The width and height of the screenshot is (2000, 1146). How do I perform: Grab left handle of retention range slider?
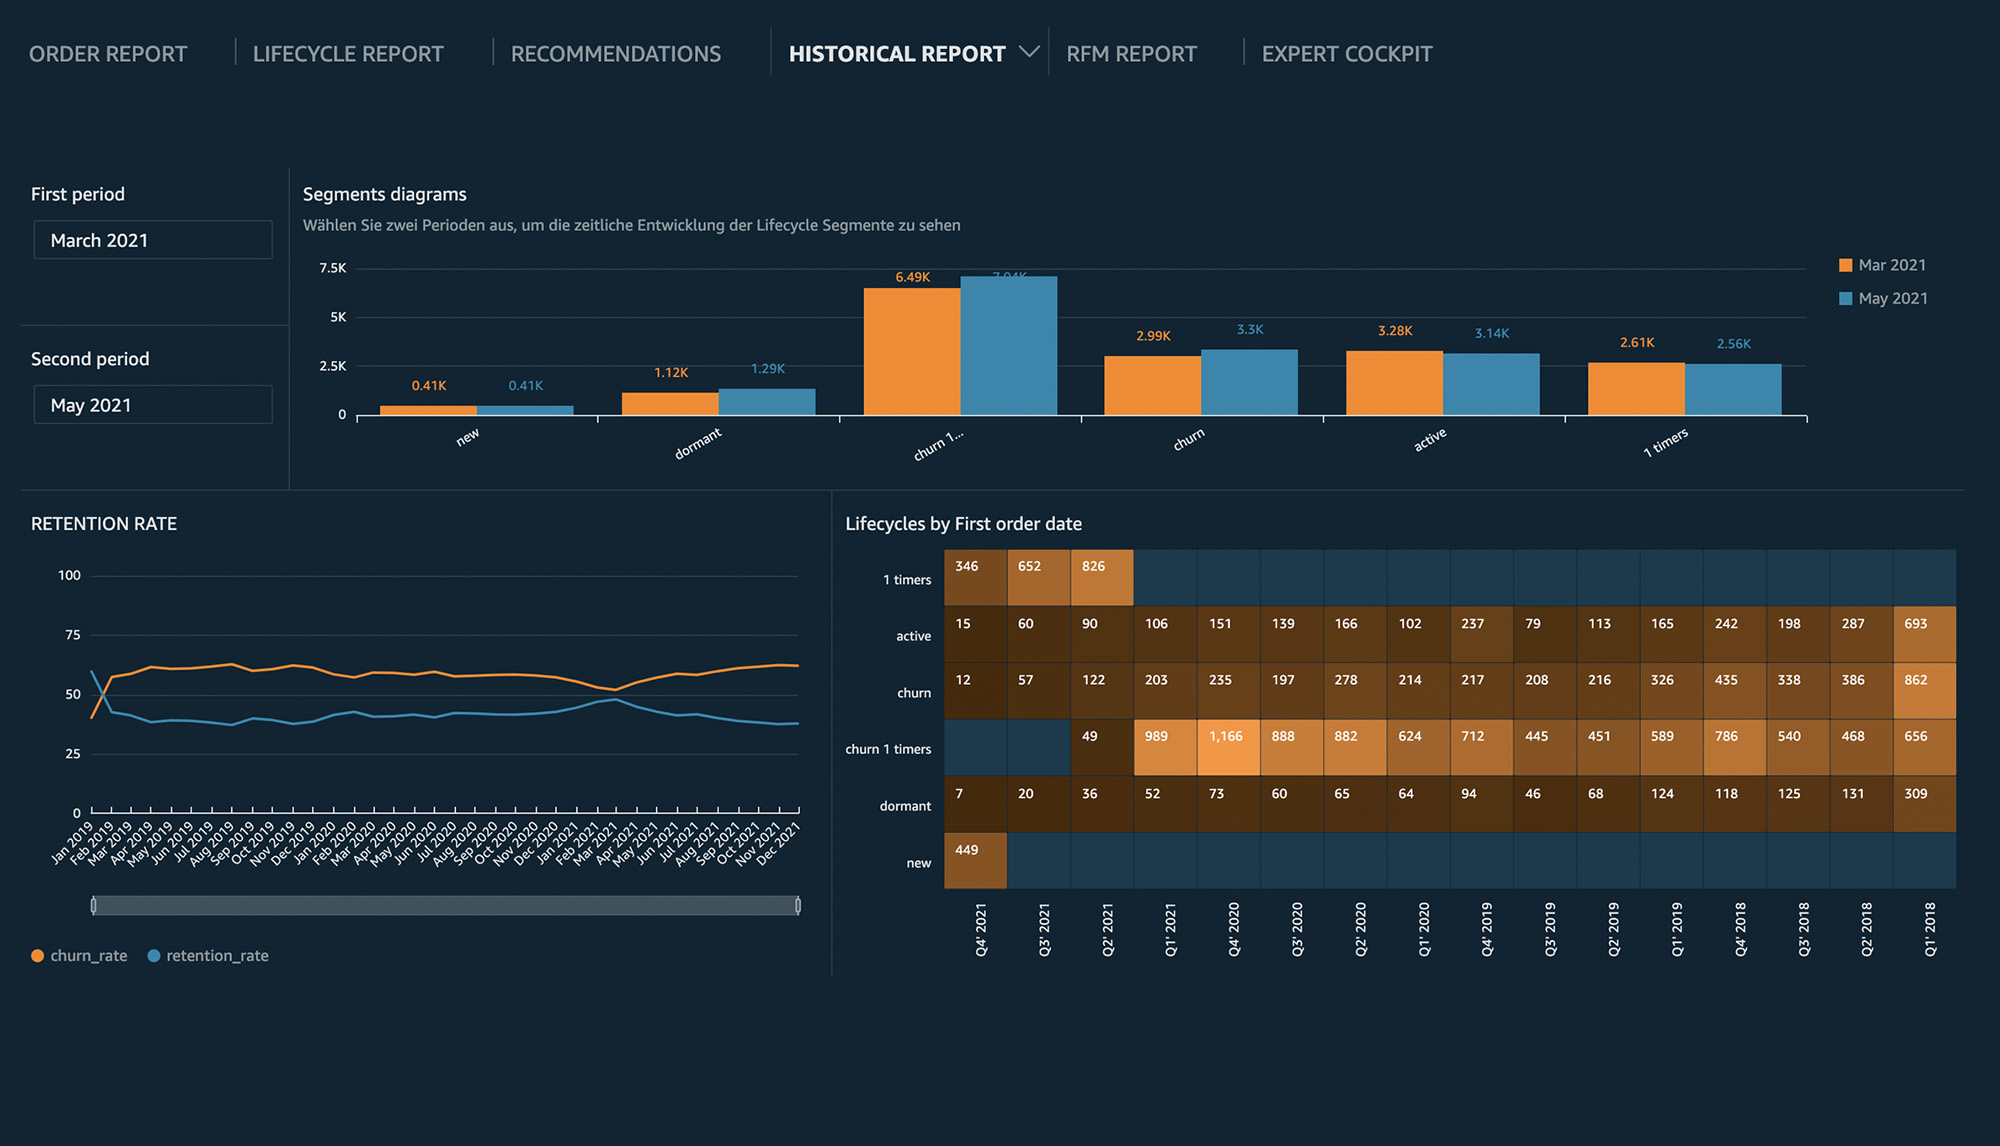click(94, 906)
